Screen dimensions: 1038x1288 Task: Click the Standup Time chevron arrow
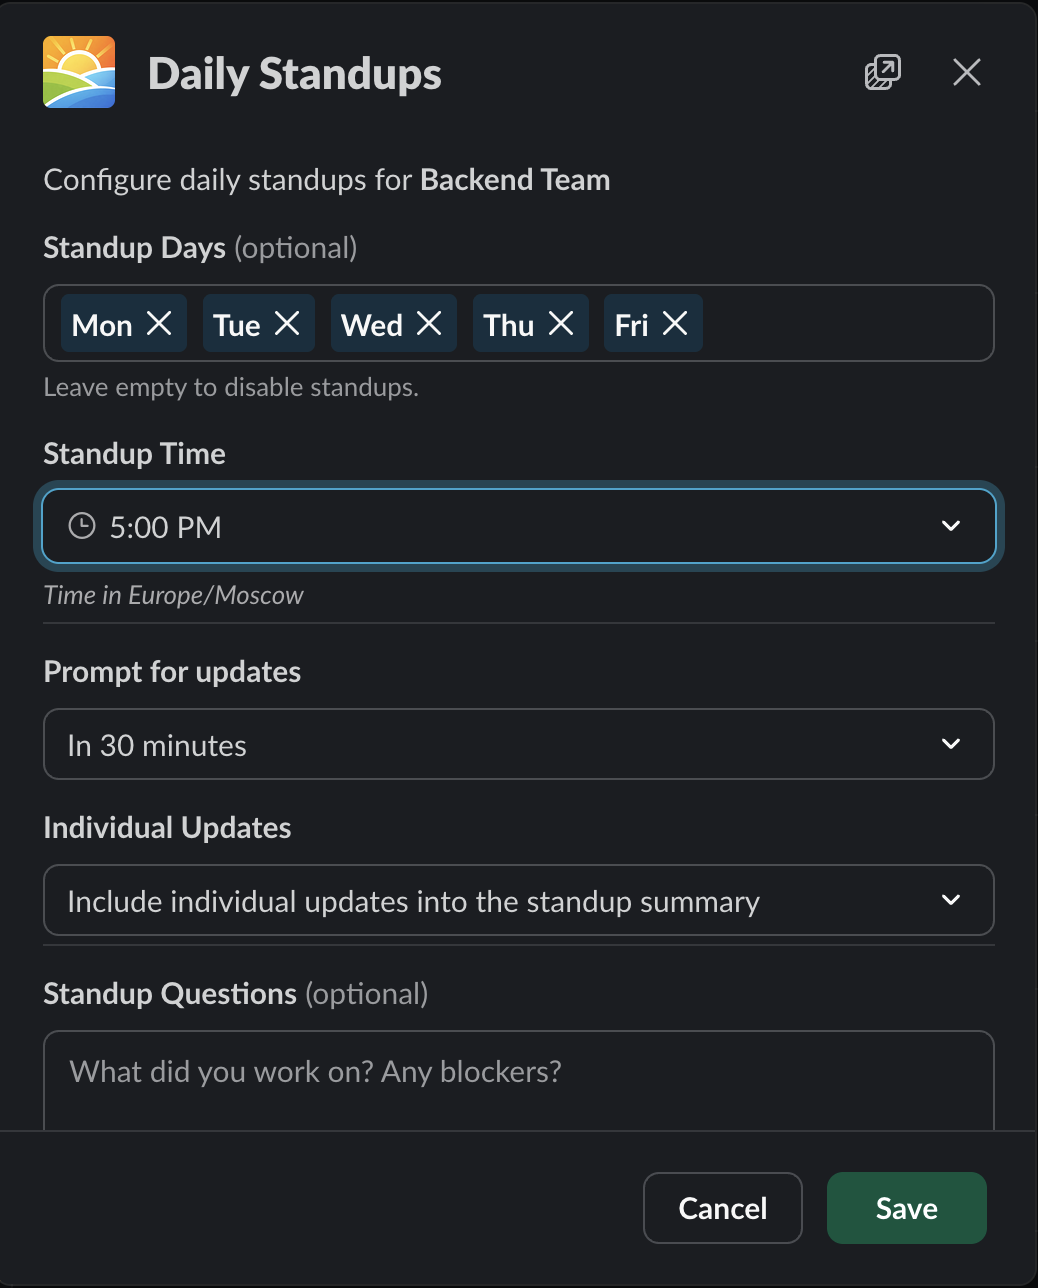(951, 526)
